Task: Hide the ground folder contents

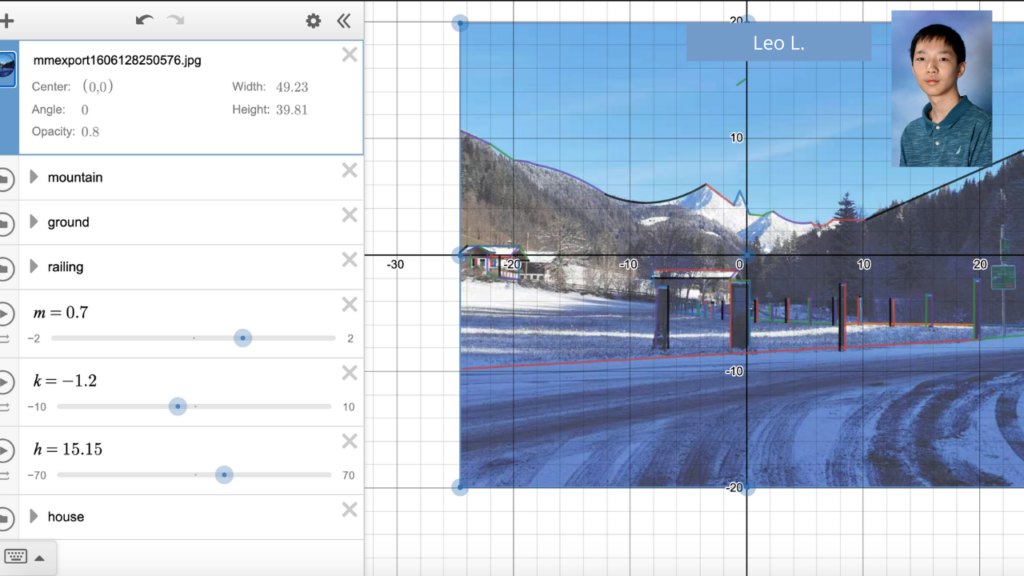Action: point(5,223)
